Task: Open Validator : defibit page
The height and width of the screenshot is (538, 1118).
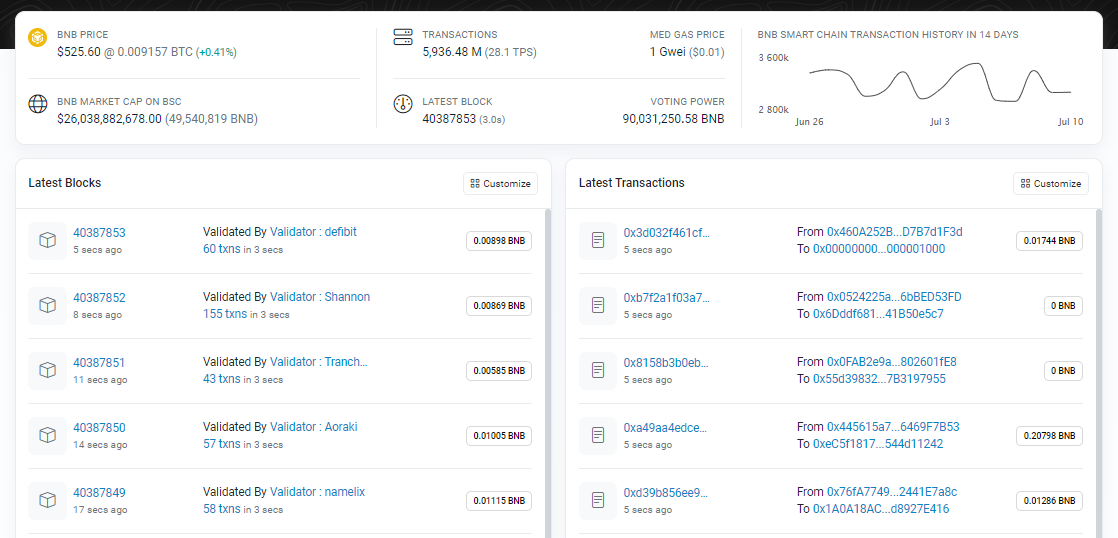Action: 313,232
